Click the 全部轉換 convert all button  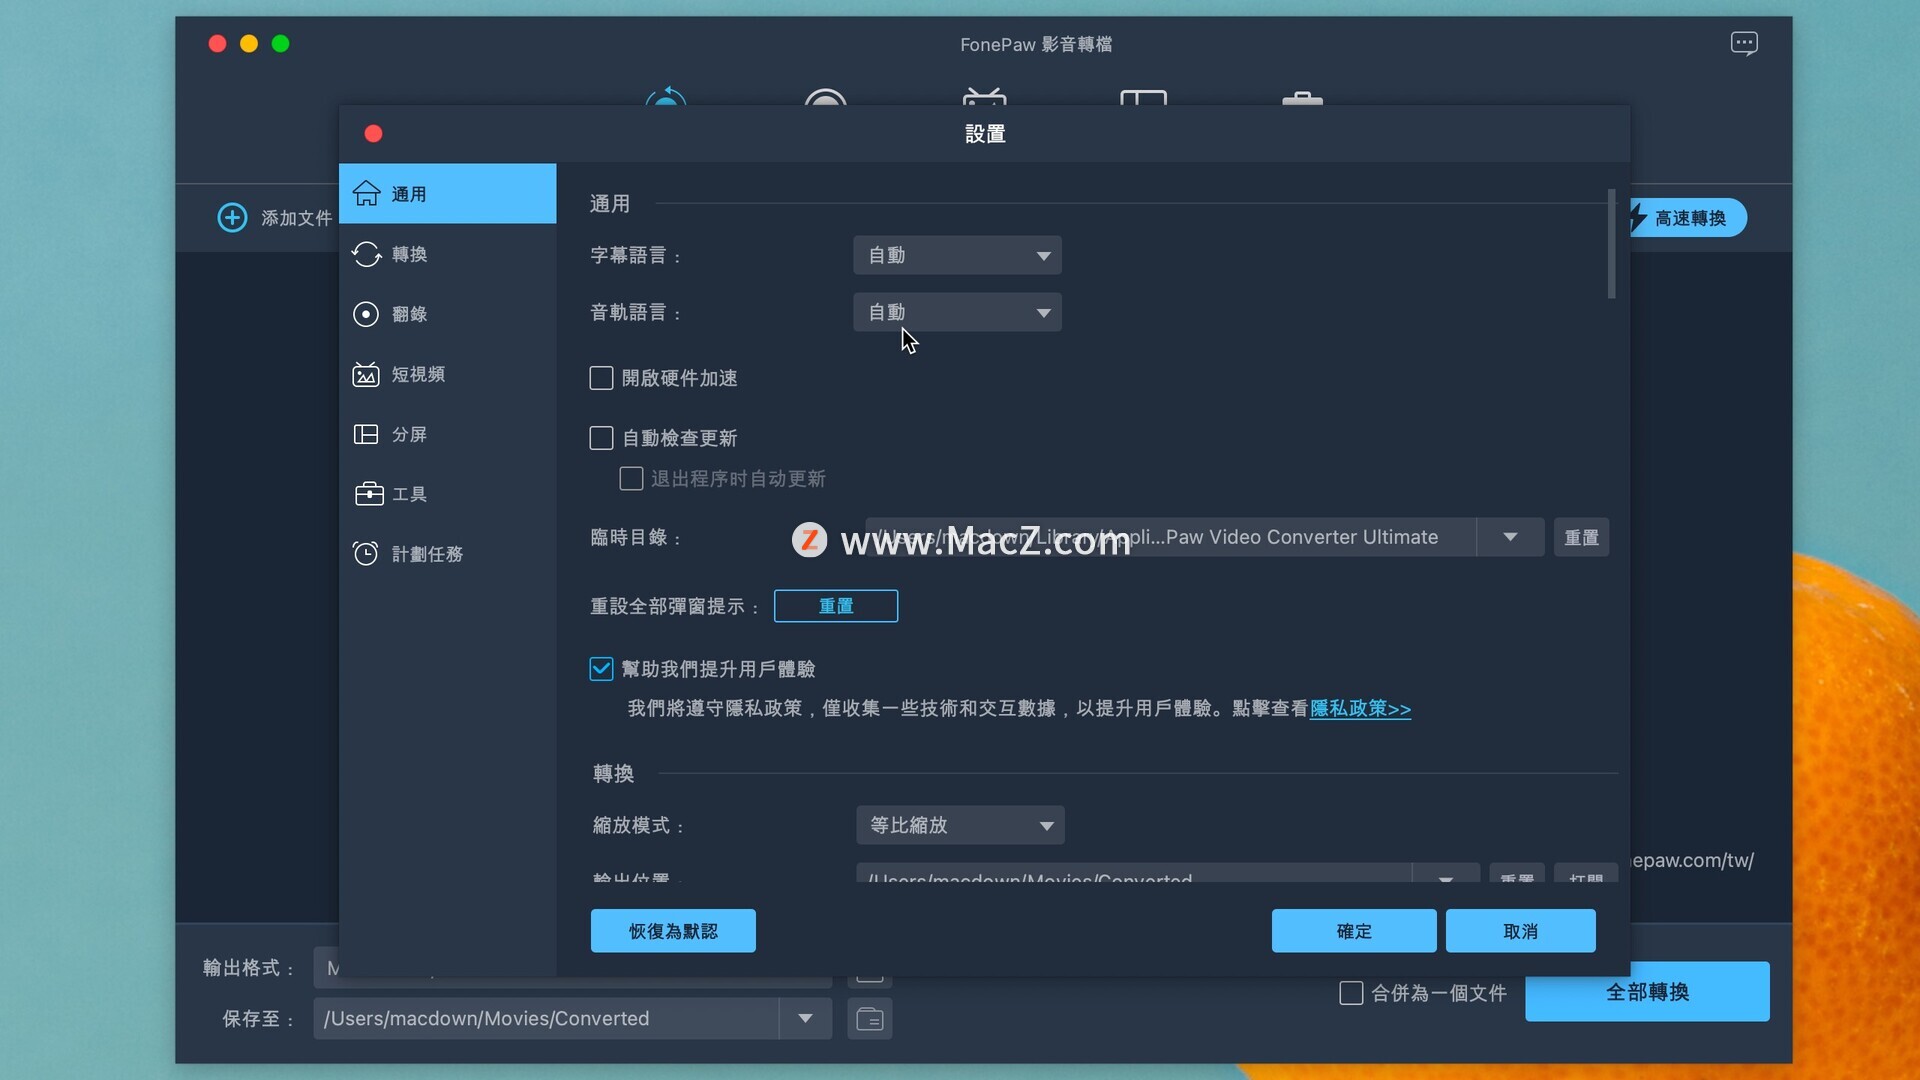pos(1647,992)
